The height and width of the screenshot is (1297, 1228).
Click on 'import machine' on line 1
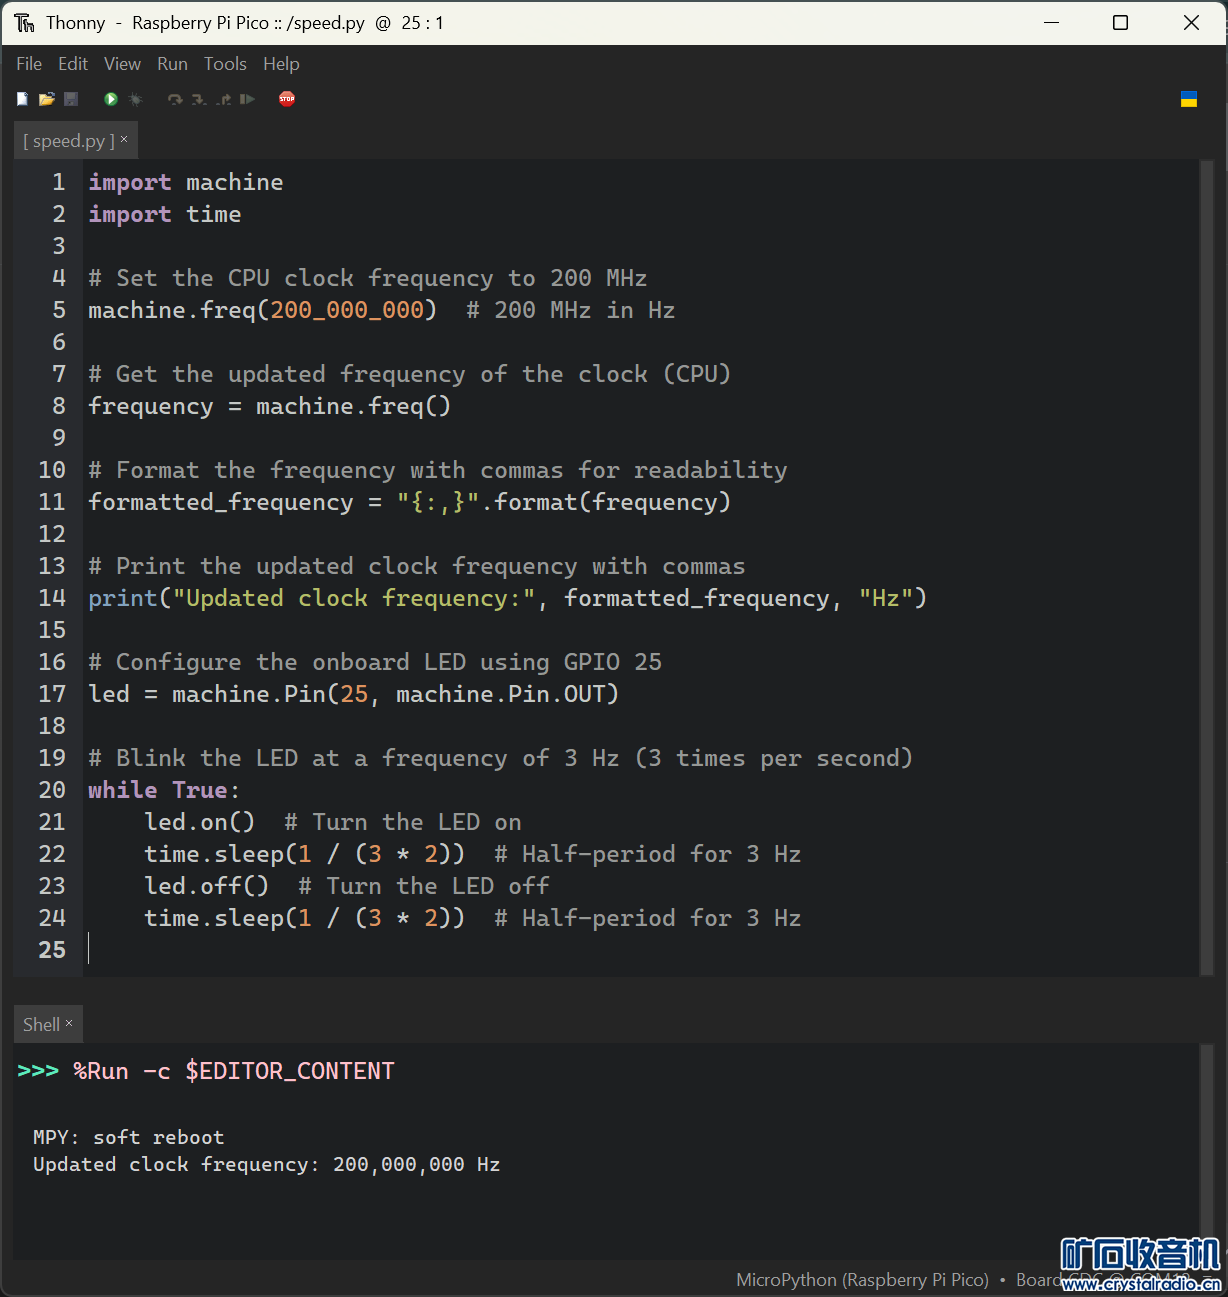tap(186, 182)
